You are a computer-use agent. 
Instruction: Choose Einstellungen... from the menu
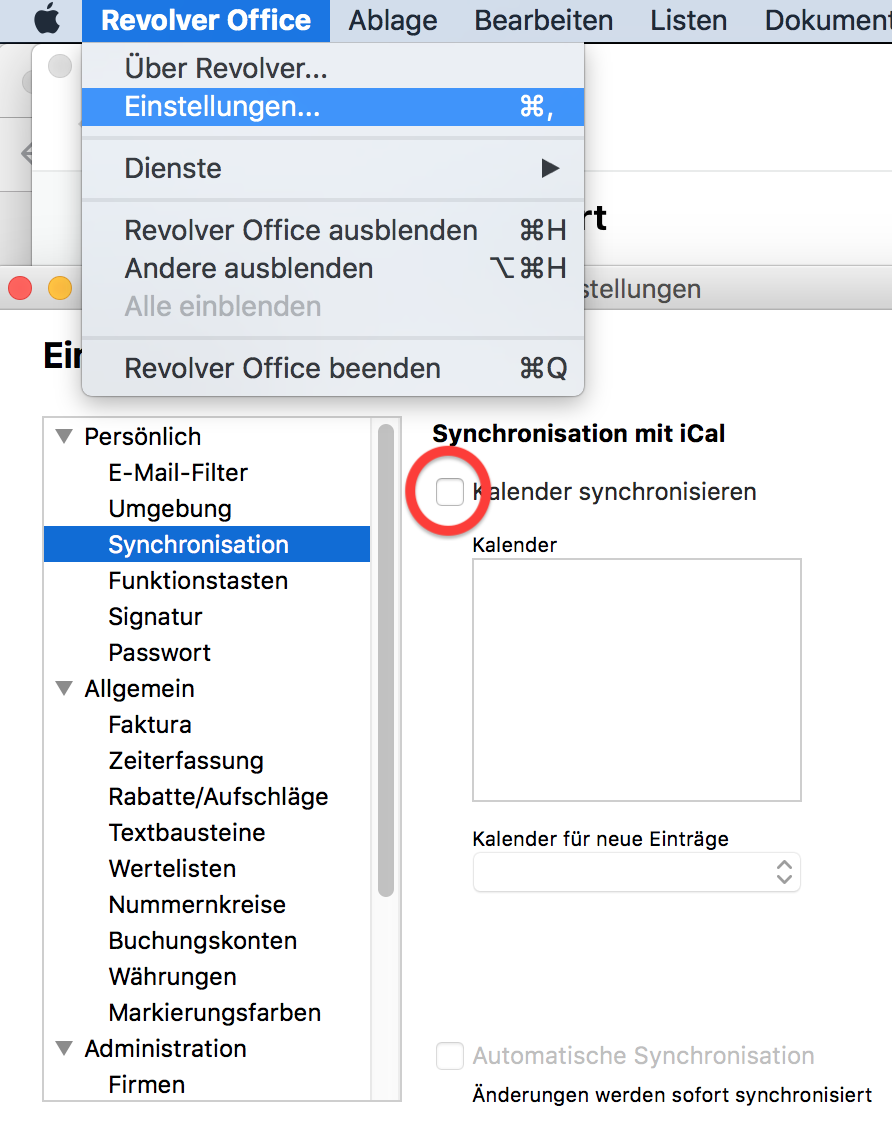(x=222, y=107)
